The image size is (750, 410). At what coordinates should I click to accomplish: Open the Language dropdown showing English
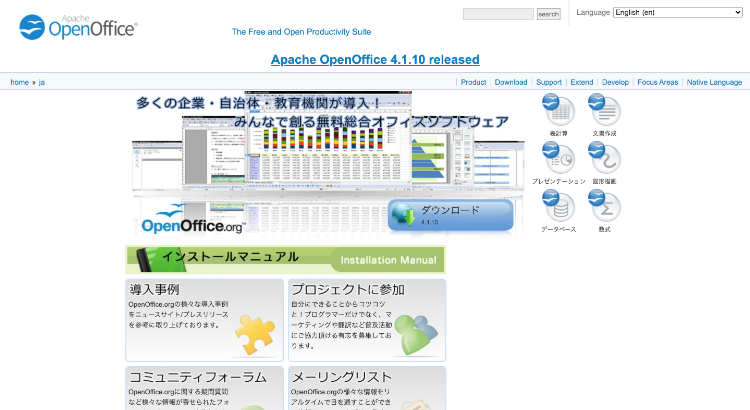tap(678, 12)
